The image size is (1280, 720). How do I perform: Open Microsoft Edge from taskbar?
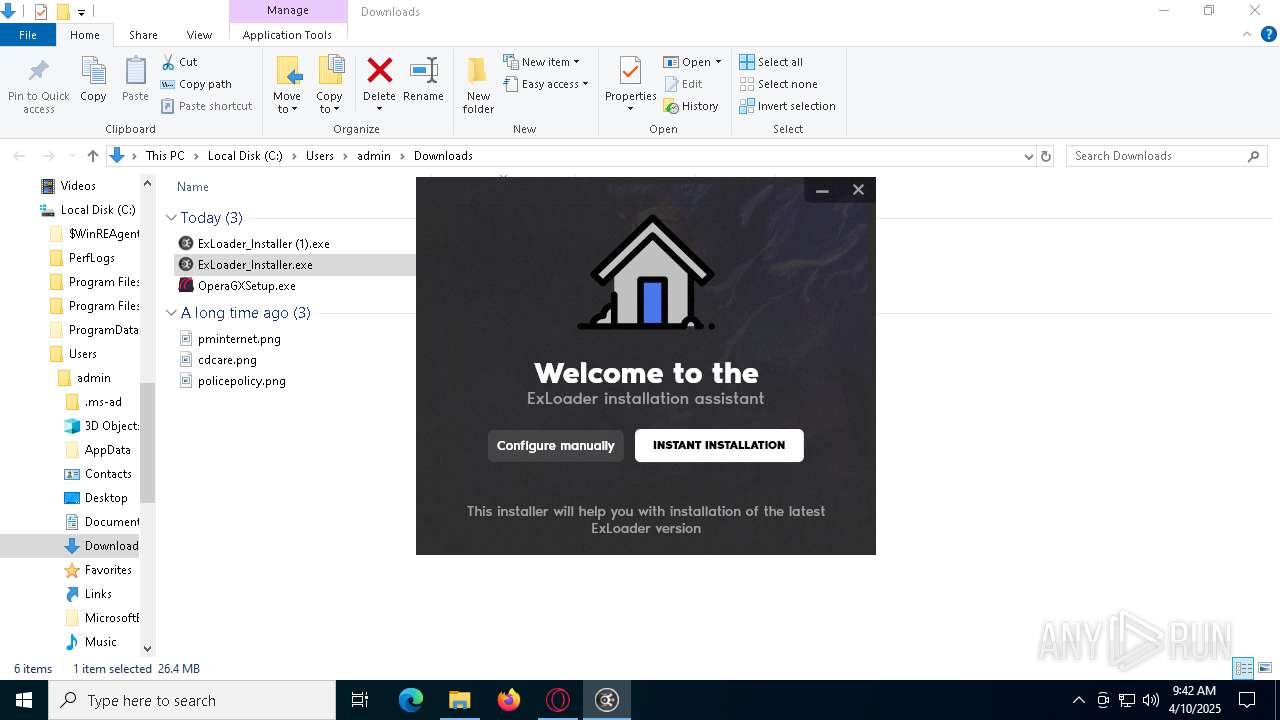pyautogui.click(x=411, y=700)
